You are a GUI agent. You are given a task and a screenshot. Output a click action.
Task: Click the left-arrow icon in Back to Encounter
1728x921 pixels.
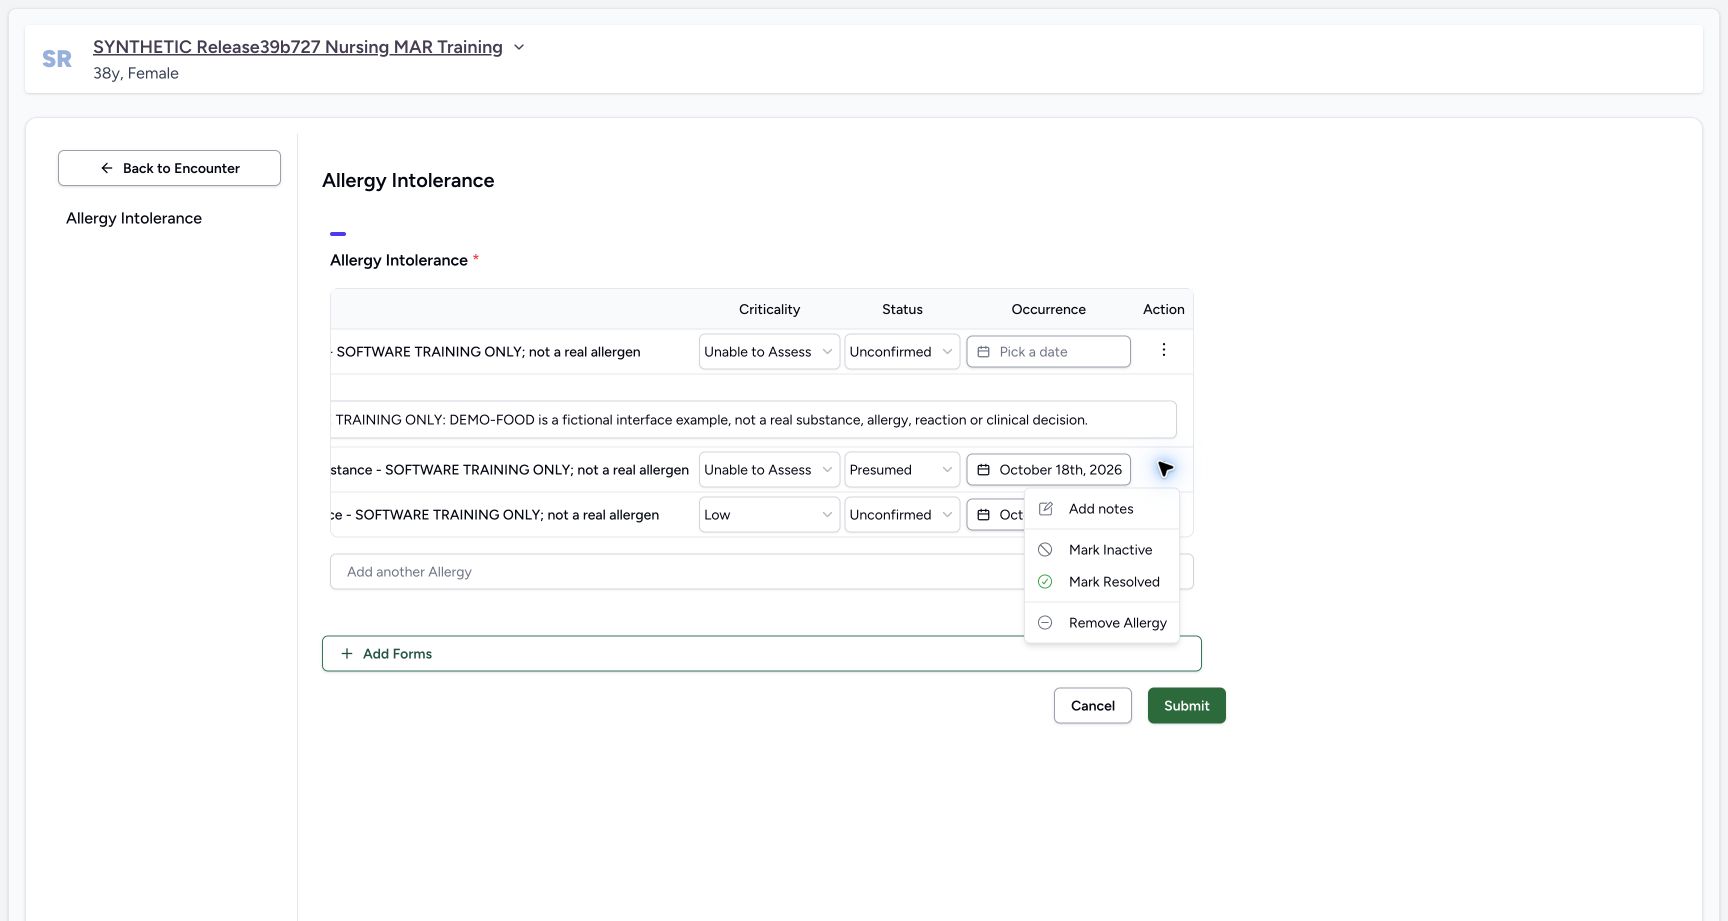tap(107, 168)
